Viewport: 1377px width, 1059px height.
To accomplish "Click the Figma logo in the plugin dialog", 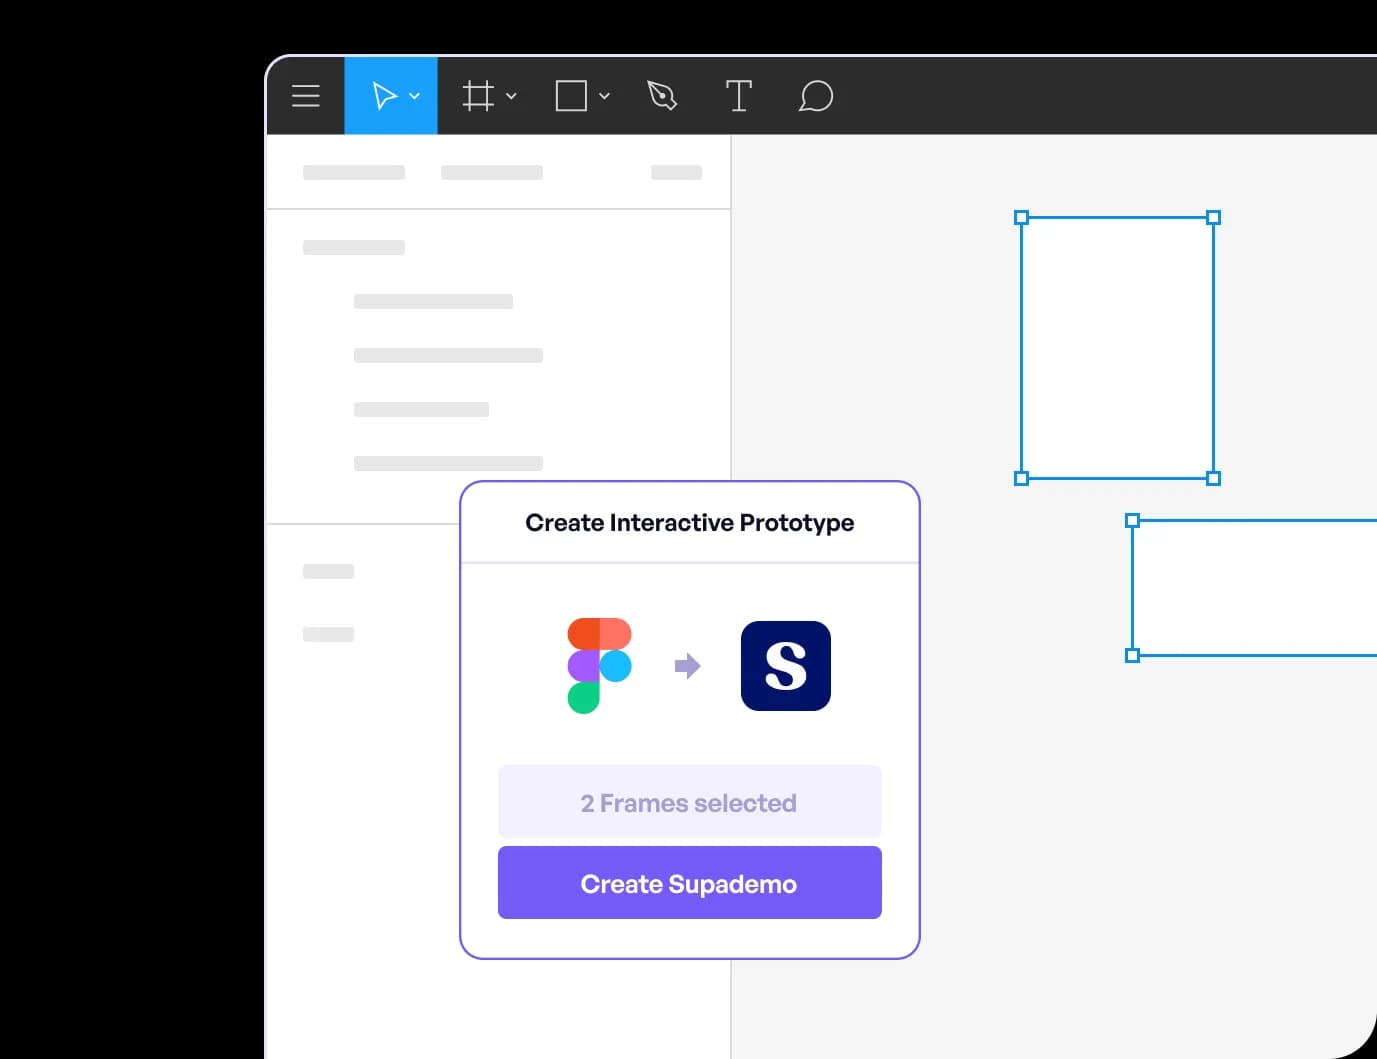I will (x=599, y=665).
